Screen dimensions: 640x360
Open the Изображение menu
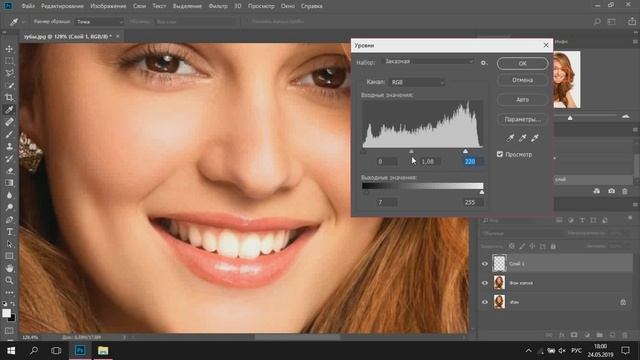click(108, 6)
